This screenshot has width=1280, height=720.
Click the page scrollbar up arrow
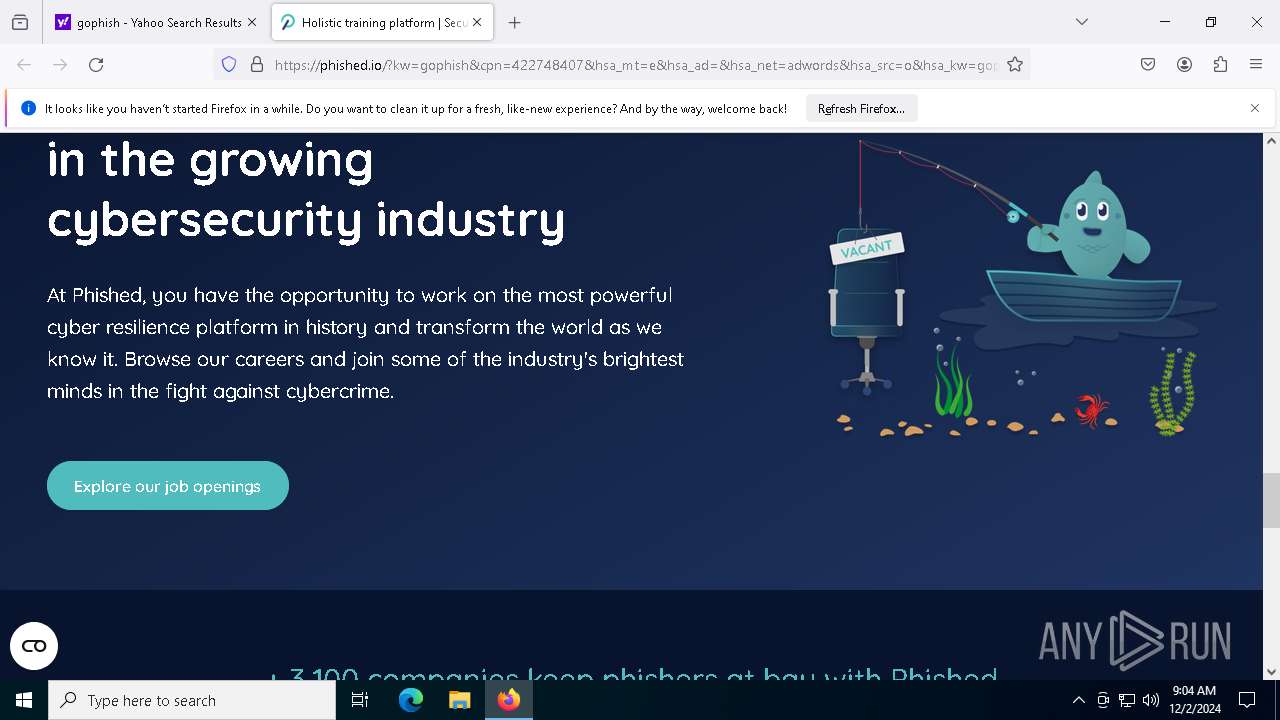coord(1271,141)
